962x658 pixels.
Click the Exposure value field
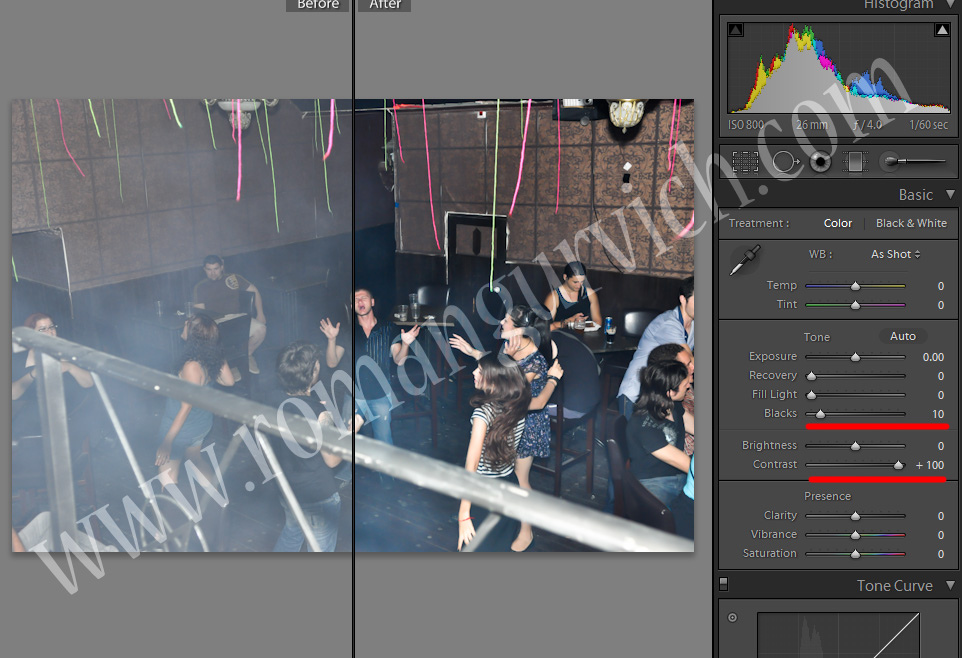(x=932, y=357)
